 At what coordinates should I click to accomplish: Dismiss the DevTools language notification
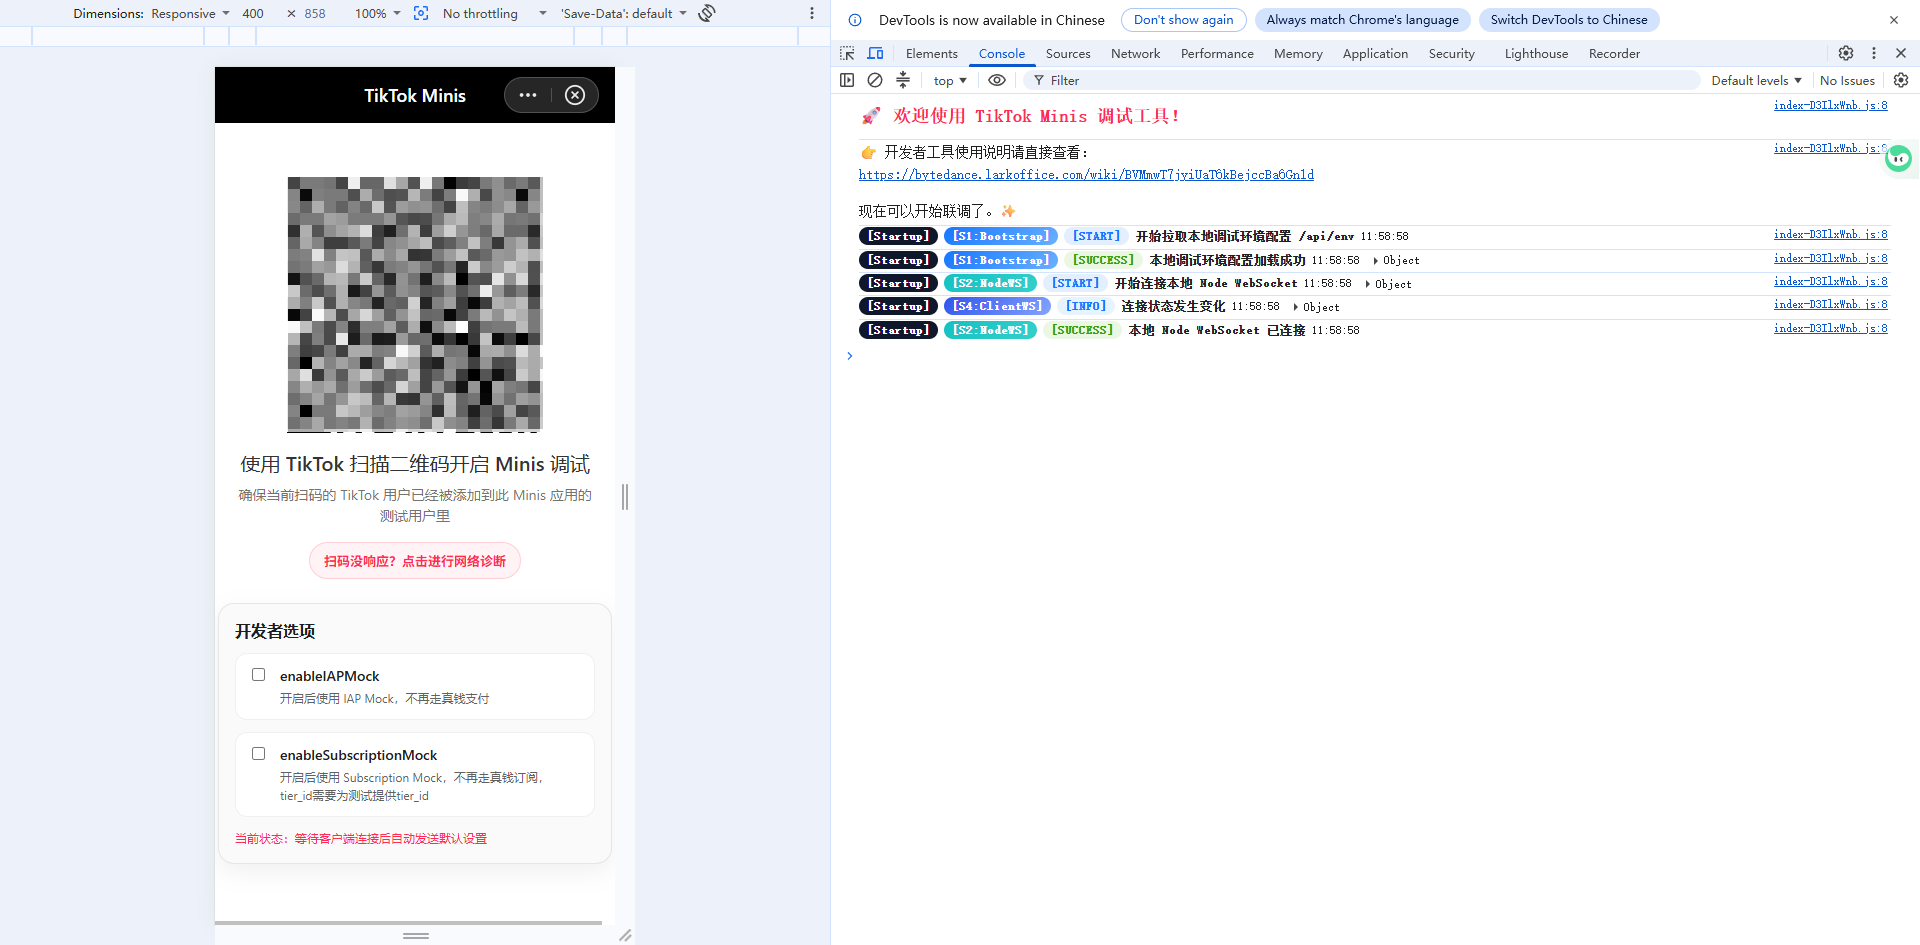click(x=1894, y=20)
